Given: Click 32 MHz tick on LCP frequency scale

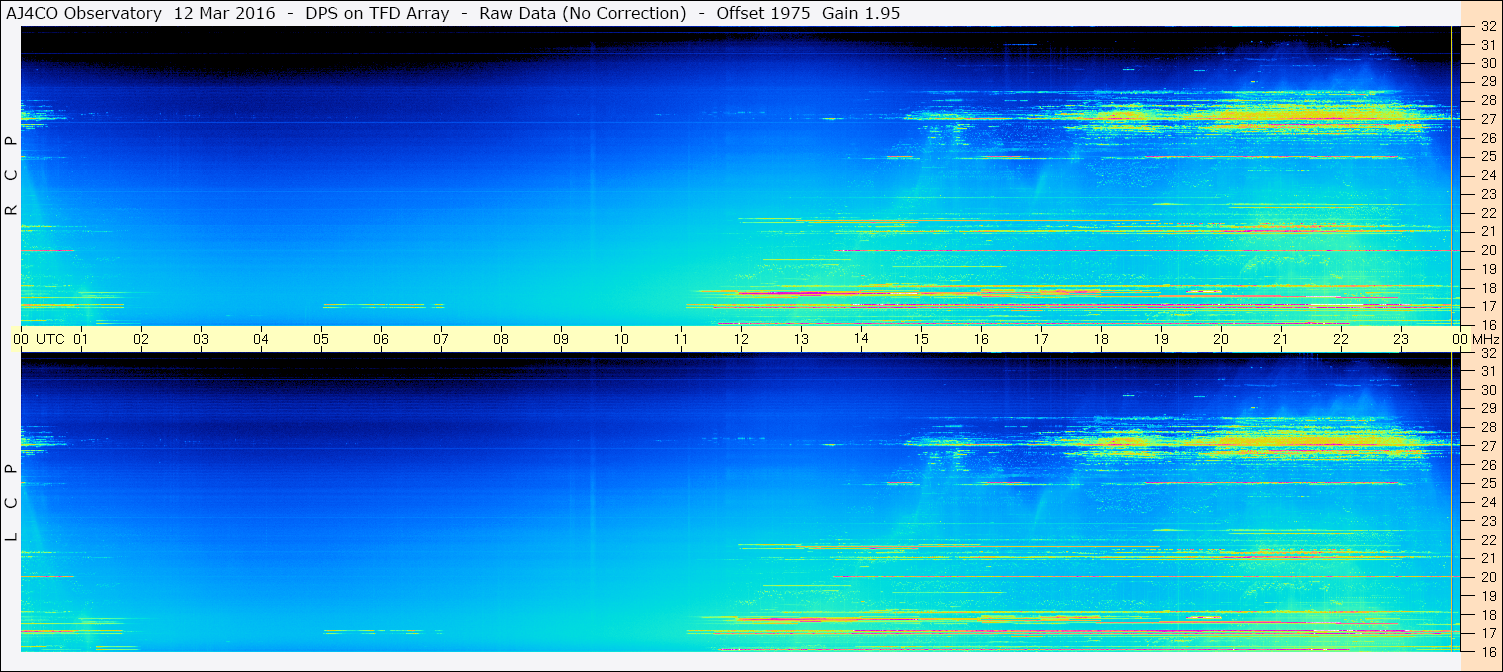Looking at the screenshot, I should point(1487,353).
